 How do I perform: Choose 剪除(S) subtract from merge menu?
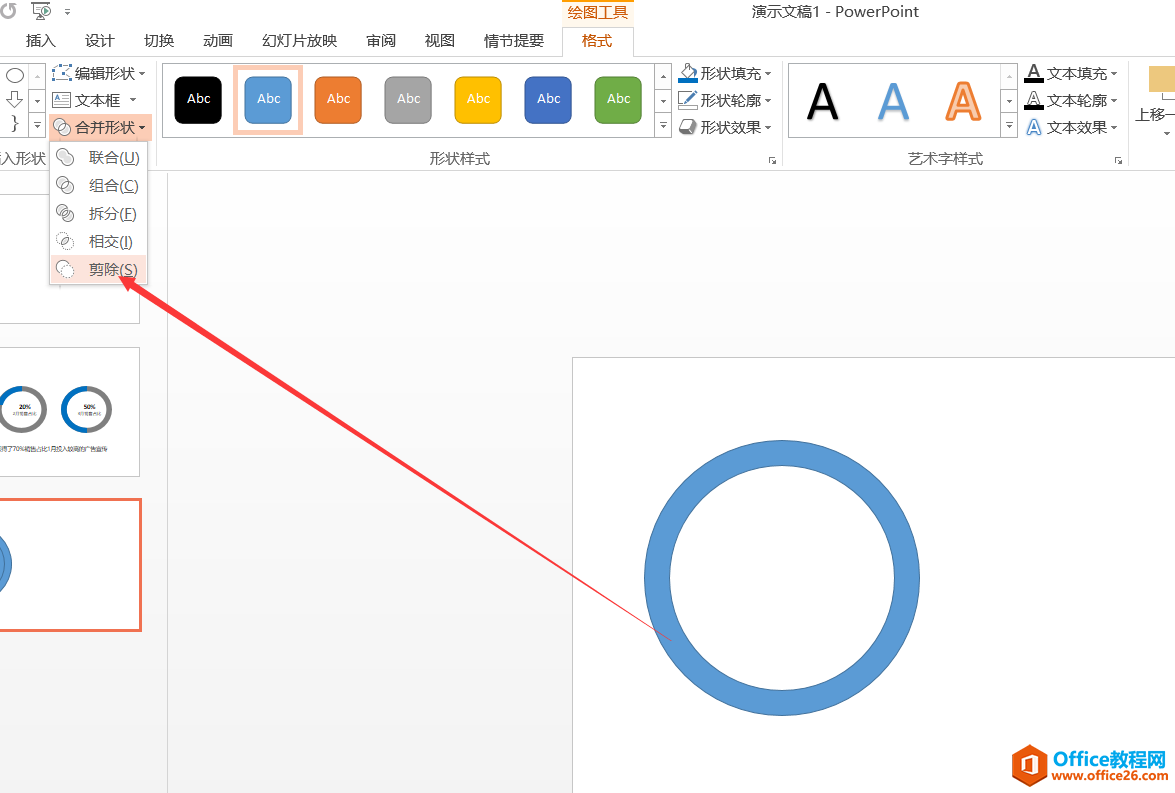point(98,269)
